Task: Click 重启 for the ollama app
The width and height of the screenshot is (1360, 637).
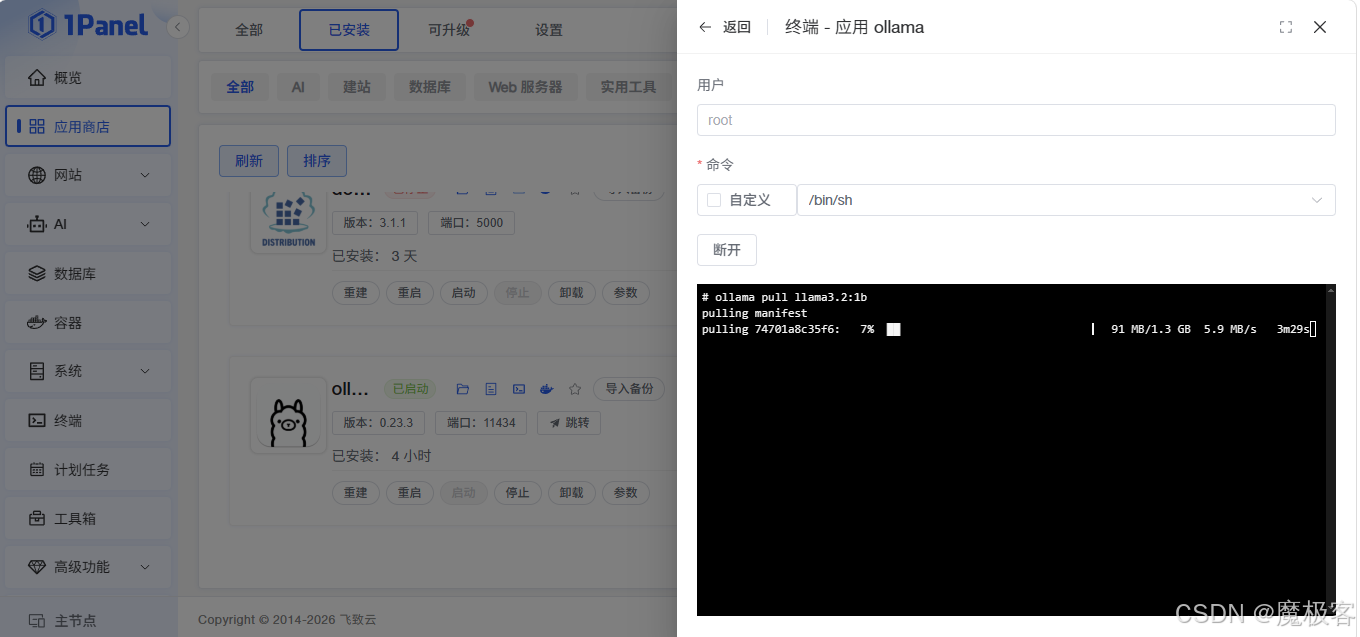Action: [x=409, y=493]
